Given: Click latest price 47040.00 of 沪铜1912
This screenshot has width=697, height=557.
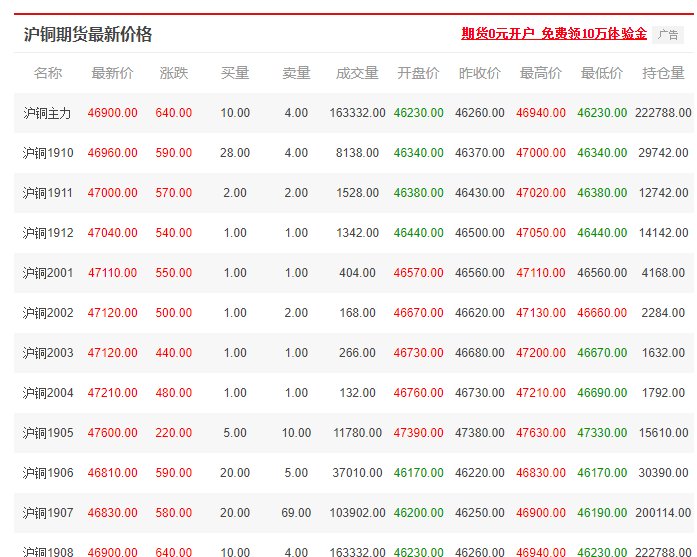Looking at the screenshot, I should tap(112, 233).
